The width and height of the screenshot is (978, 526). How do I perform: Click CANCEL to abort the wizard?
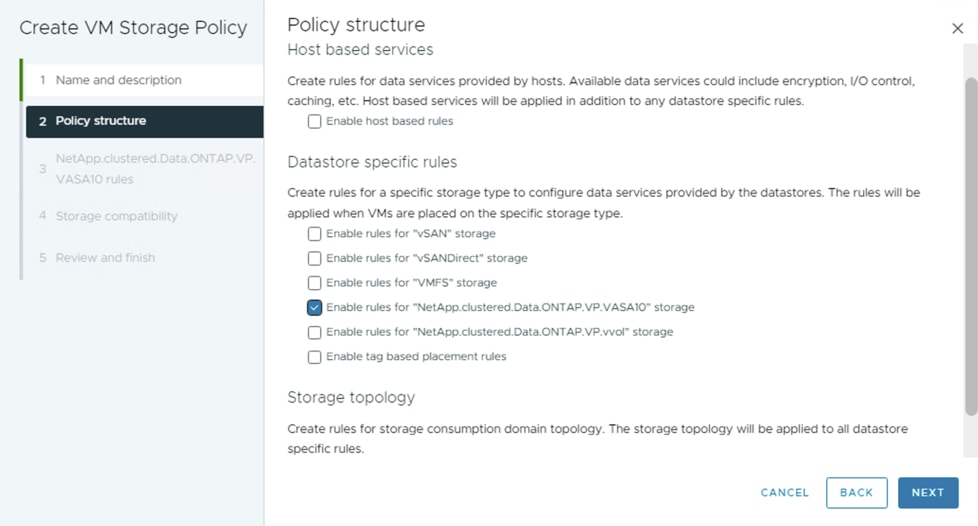pos(784,493)
